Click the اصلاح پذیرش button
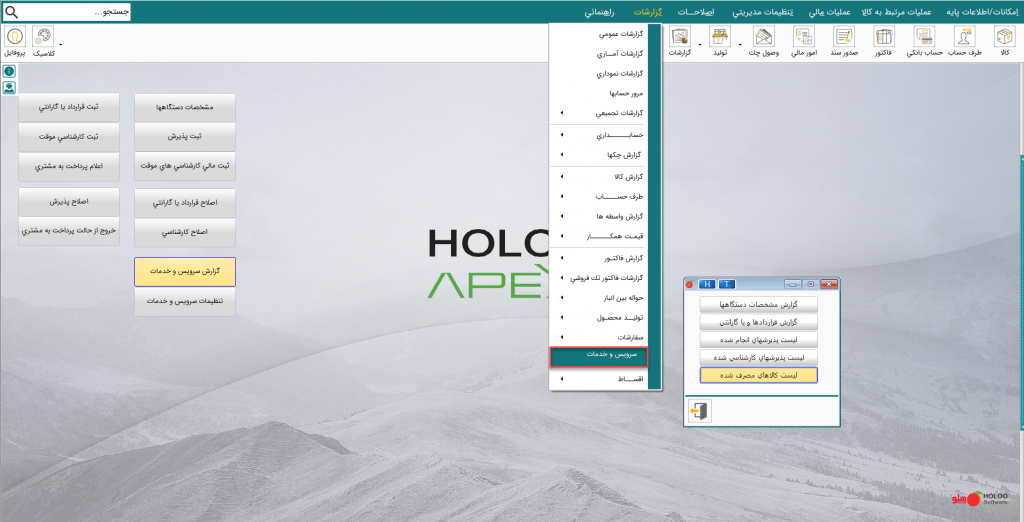The width and height of the screenshot is (1024, 522). (x=69, y=202)
